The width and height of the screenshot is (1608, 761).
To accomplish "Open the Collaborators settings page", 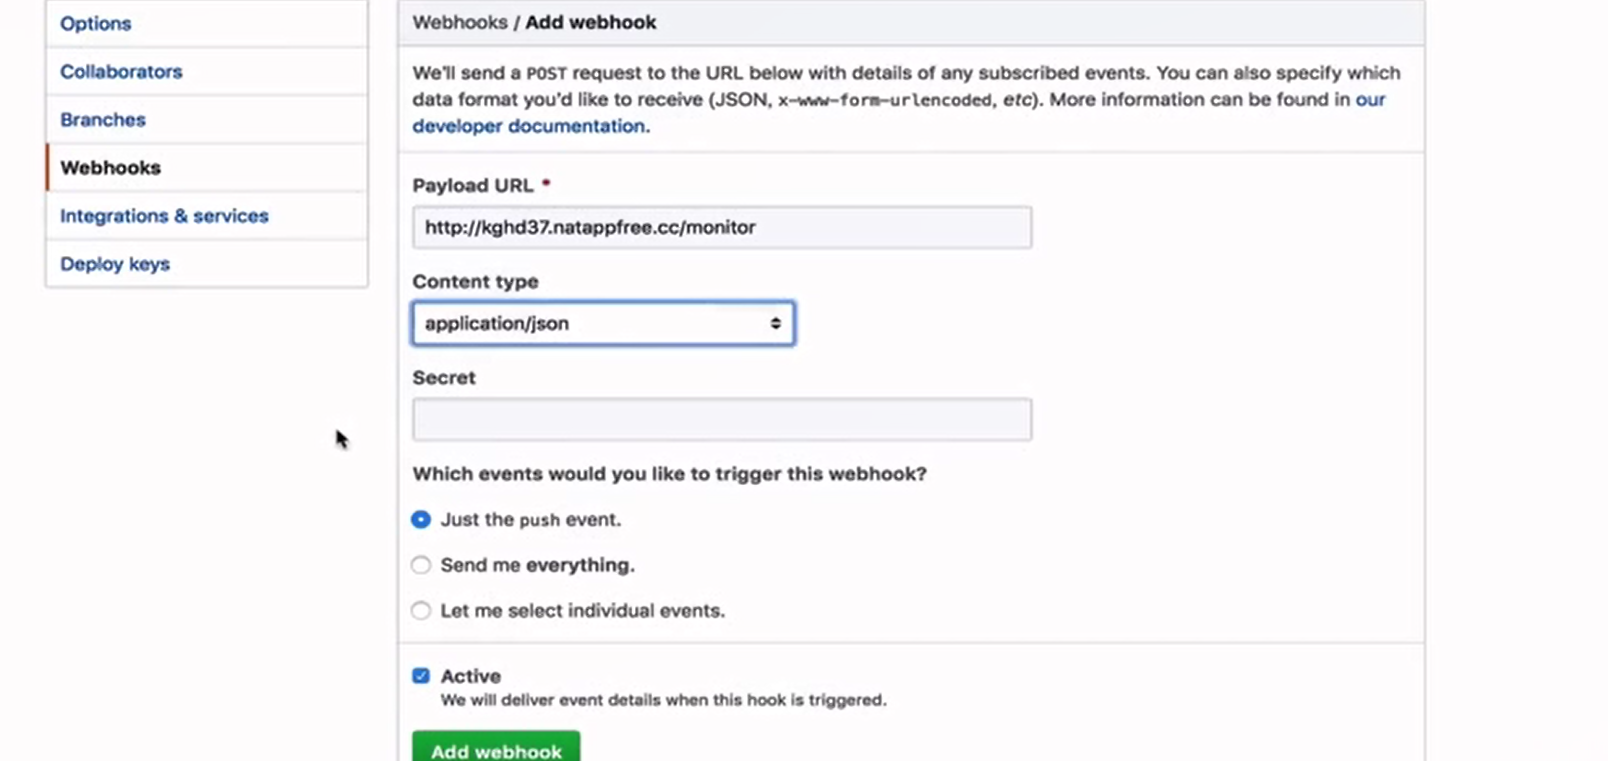I will coord(206,71).
